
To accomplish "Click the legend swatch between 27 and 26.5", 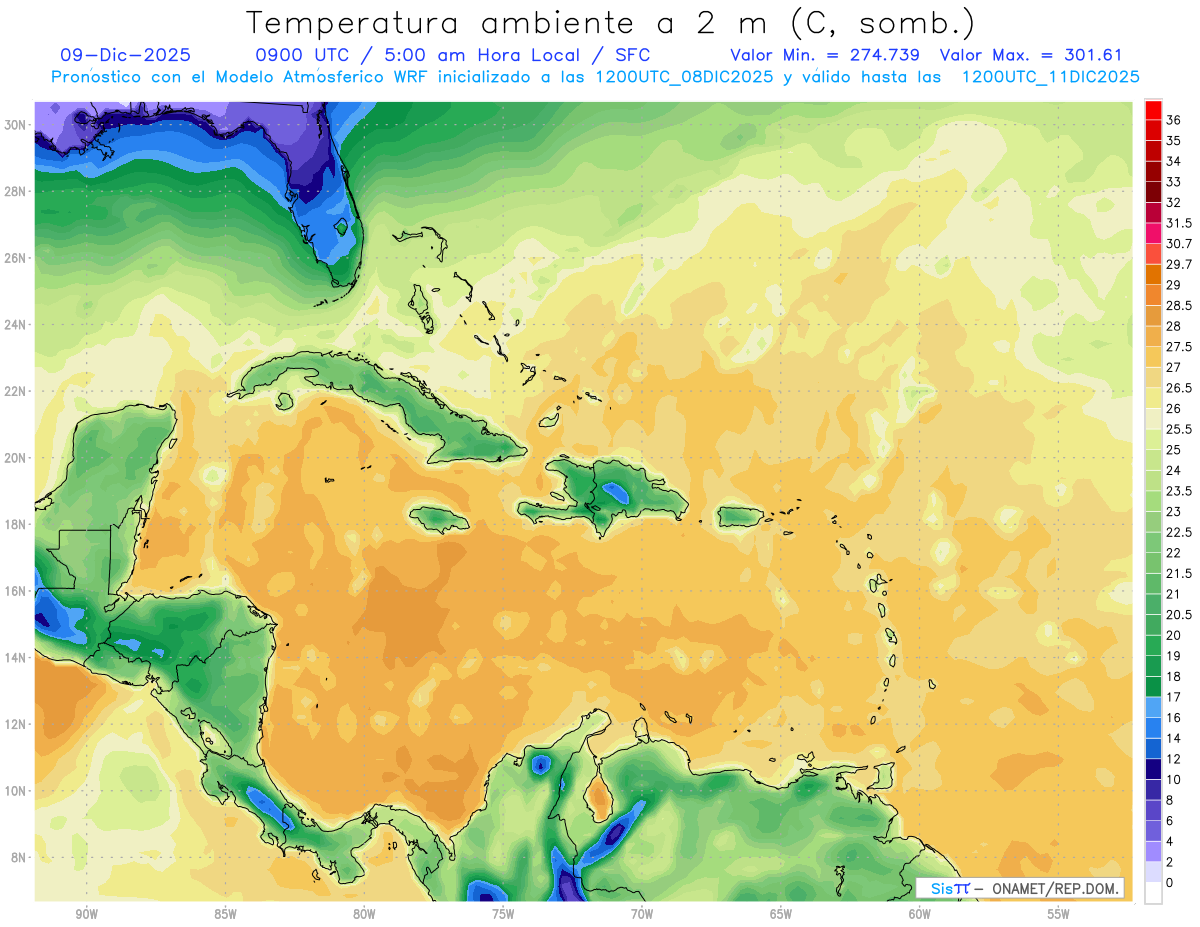I will (x=1153, y=378).
